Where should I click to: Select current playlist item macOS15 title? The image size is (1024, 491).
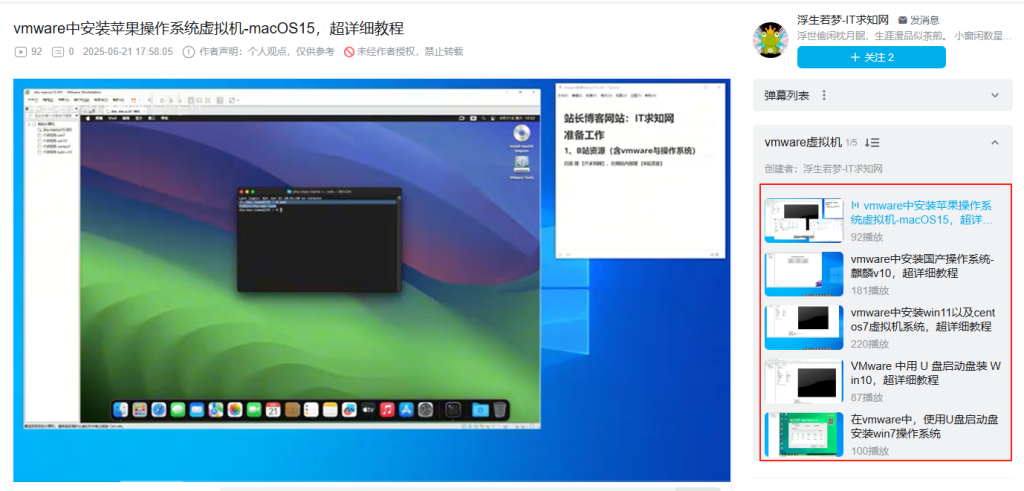923,213
